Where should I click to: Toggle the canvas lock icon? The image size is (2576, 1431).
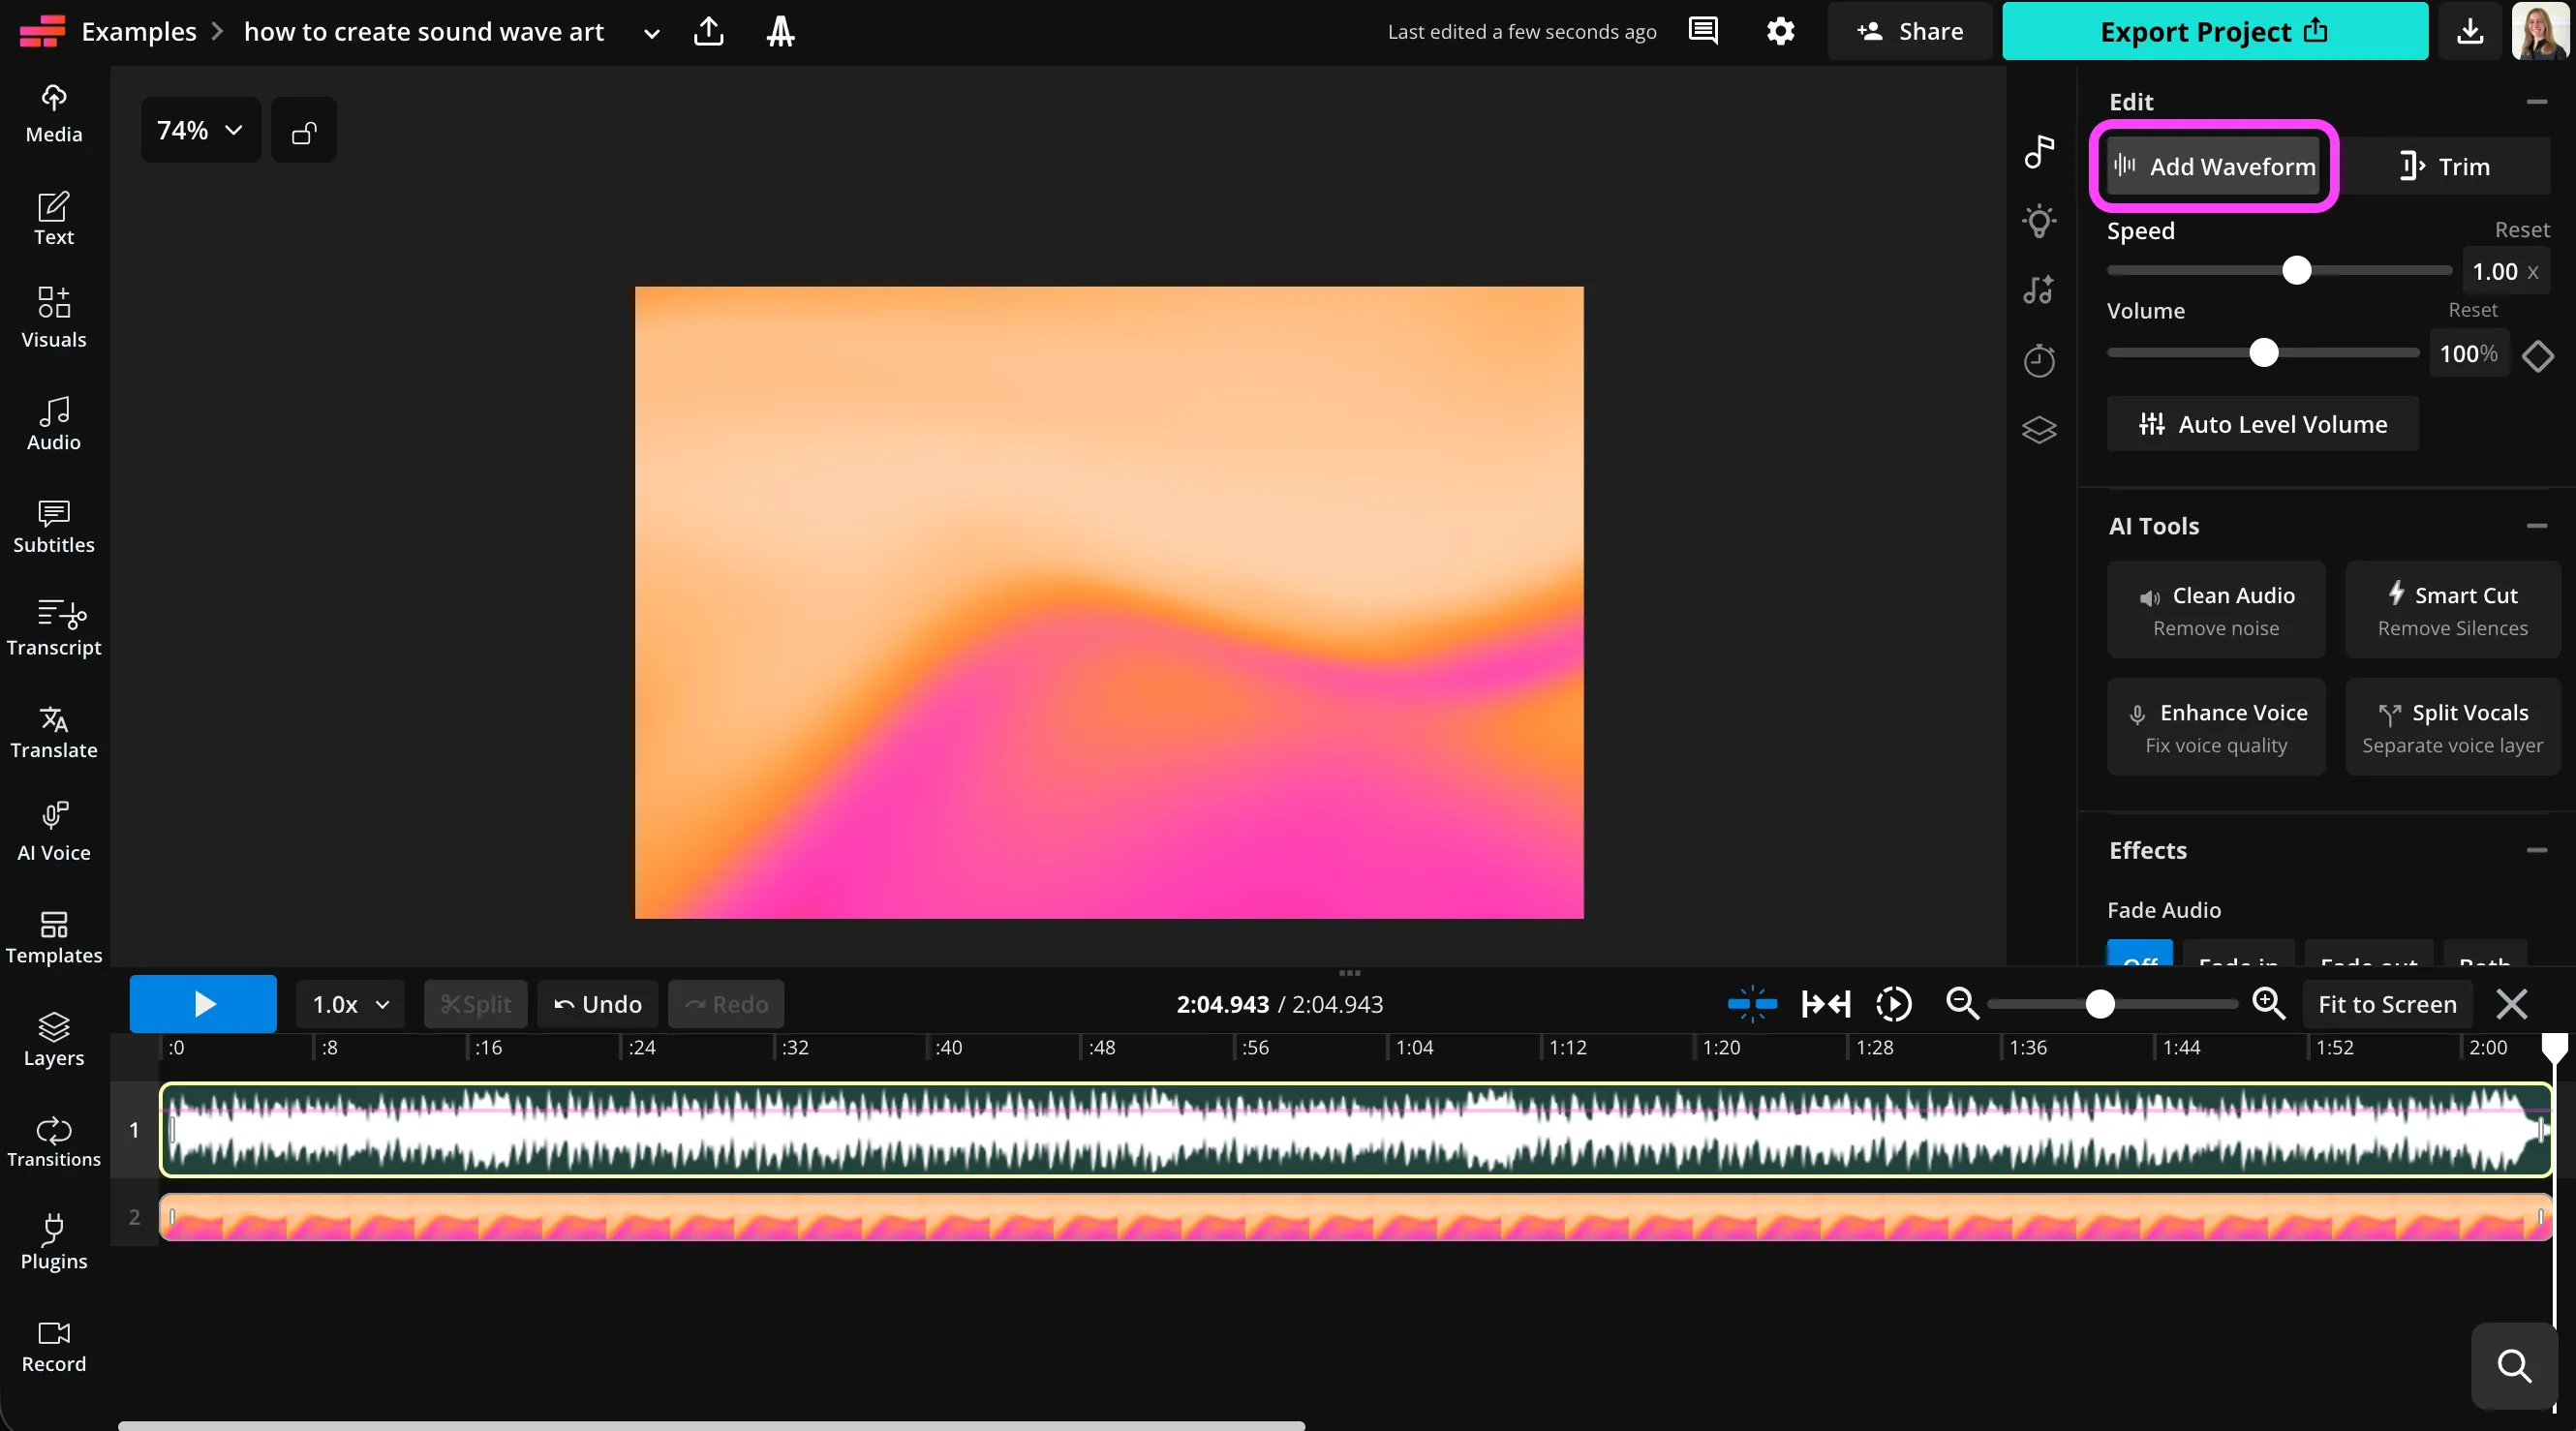304,131
